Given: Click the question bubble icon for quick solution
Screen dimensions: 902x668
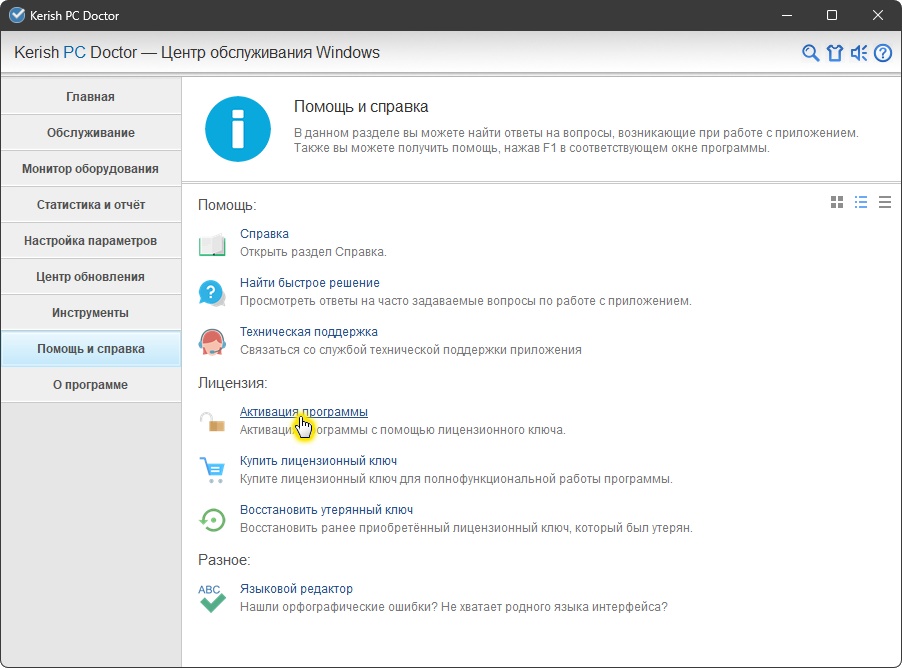Looking at the screenshot, I should 212,293.
